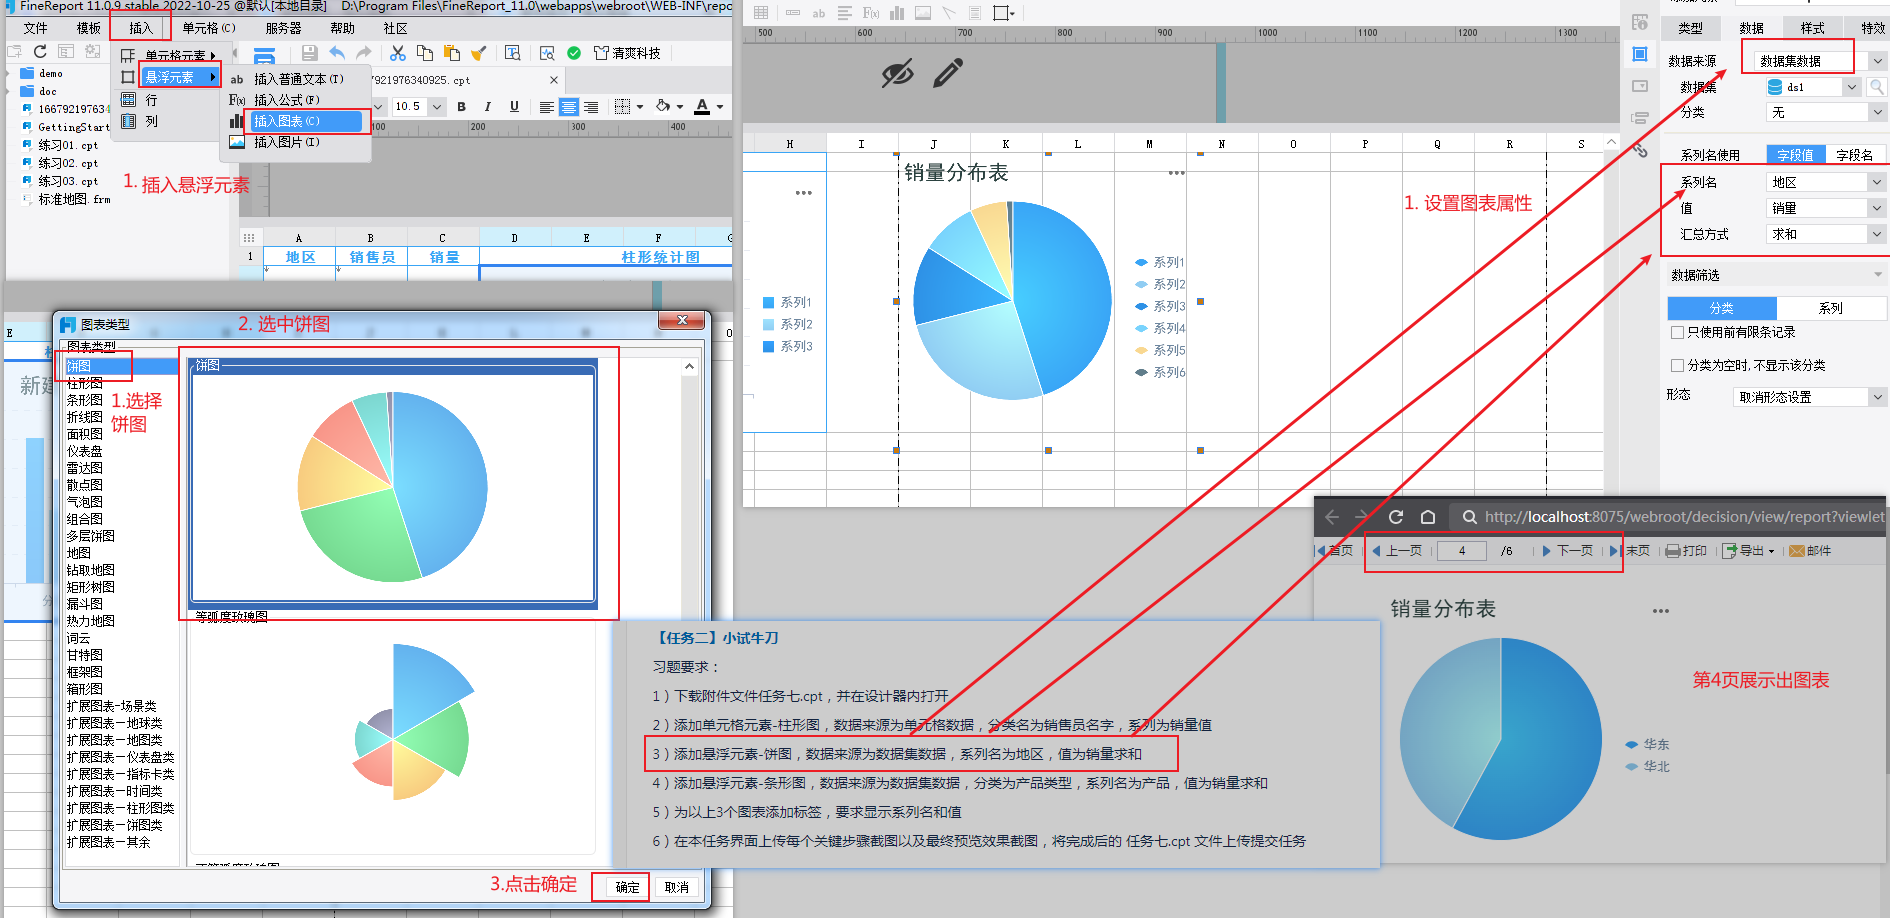The image size is (1890, 918).
Task: Reload the browser page
Action: point(1396,517)
